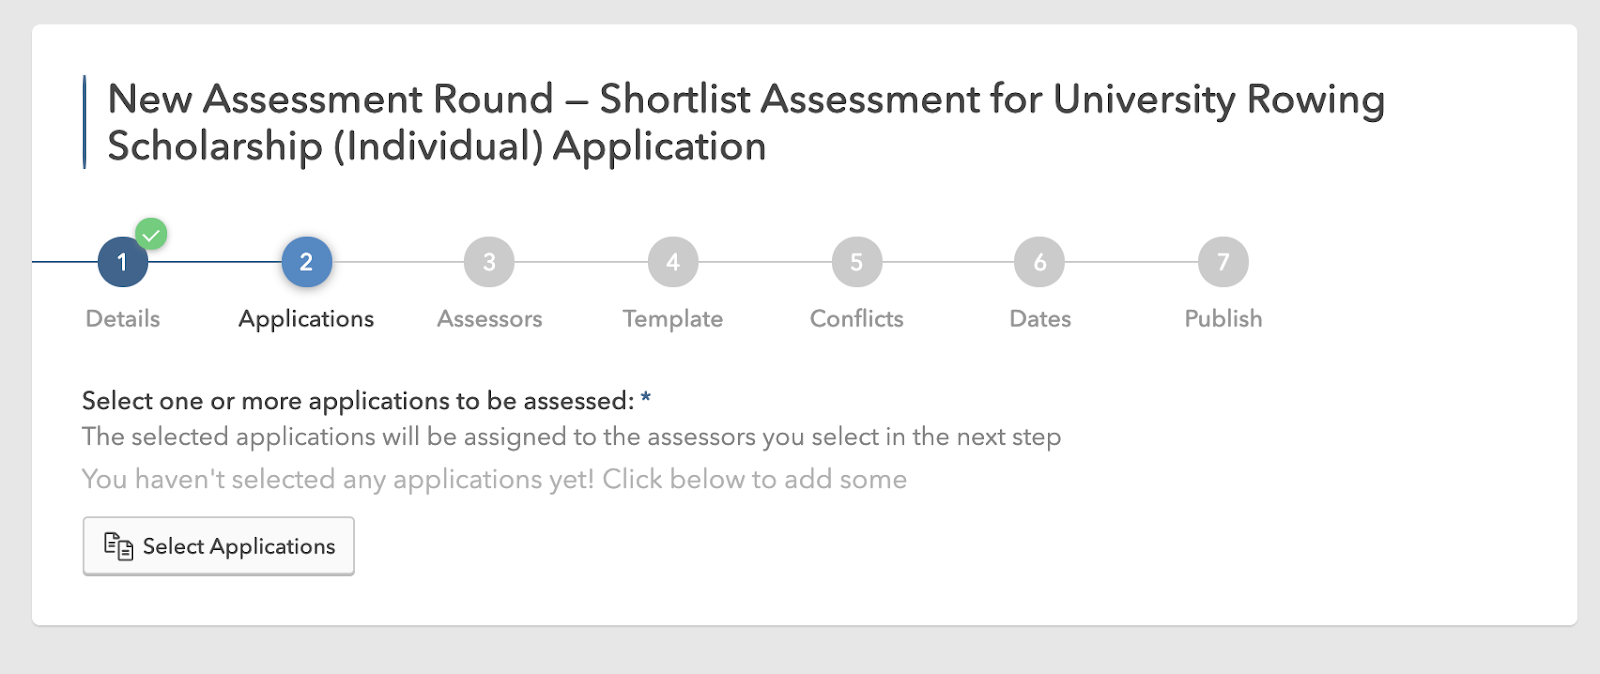Open the Template step label
Image resolution: width=1600 pixels, height=674 pixels.
[x=673, y=319]
